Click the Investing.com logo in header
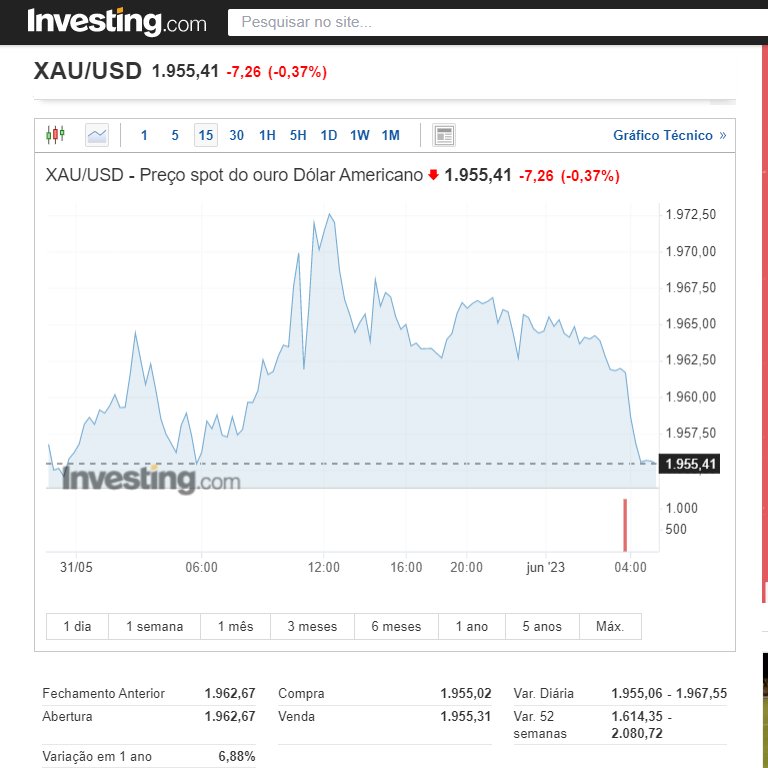 tap(117, 22)
